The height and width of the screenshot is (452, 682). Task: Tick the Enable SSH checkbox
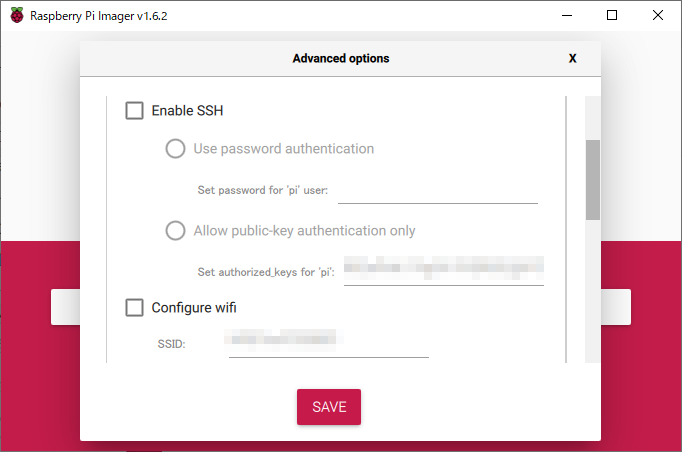135,111
